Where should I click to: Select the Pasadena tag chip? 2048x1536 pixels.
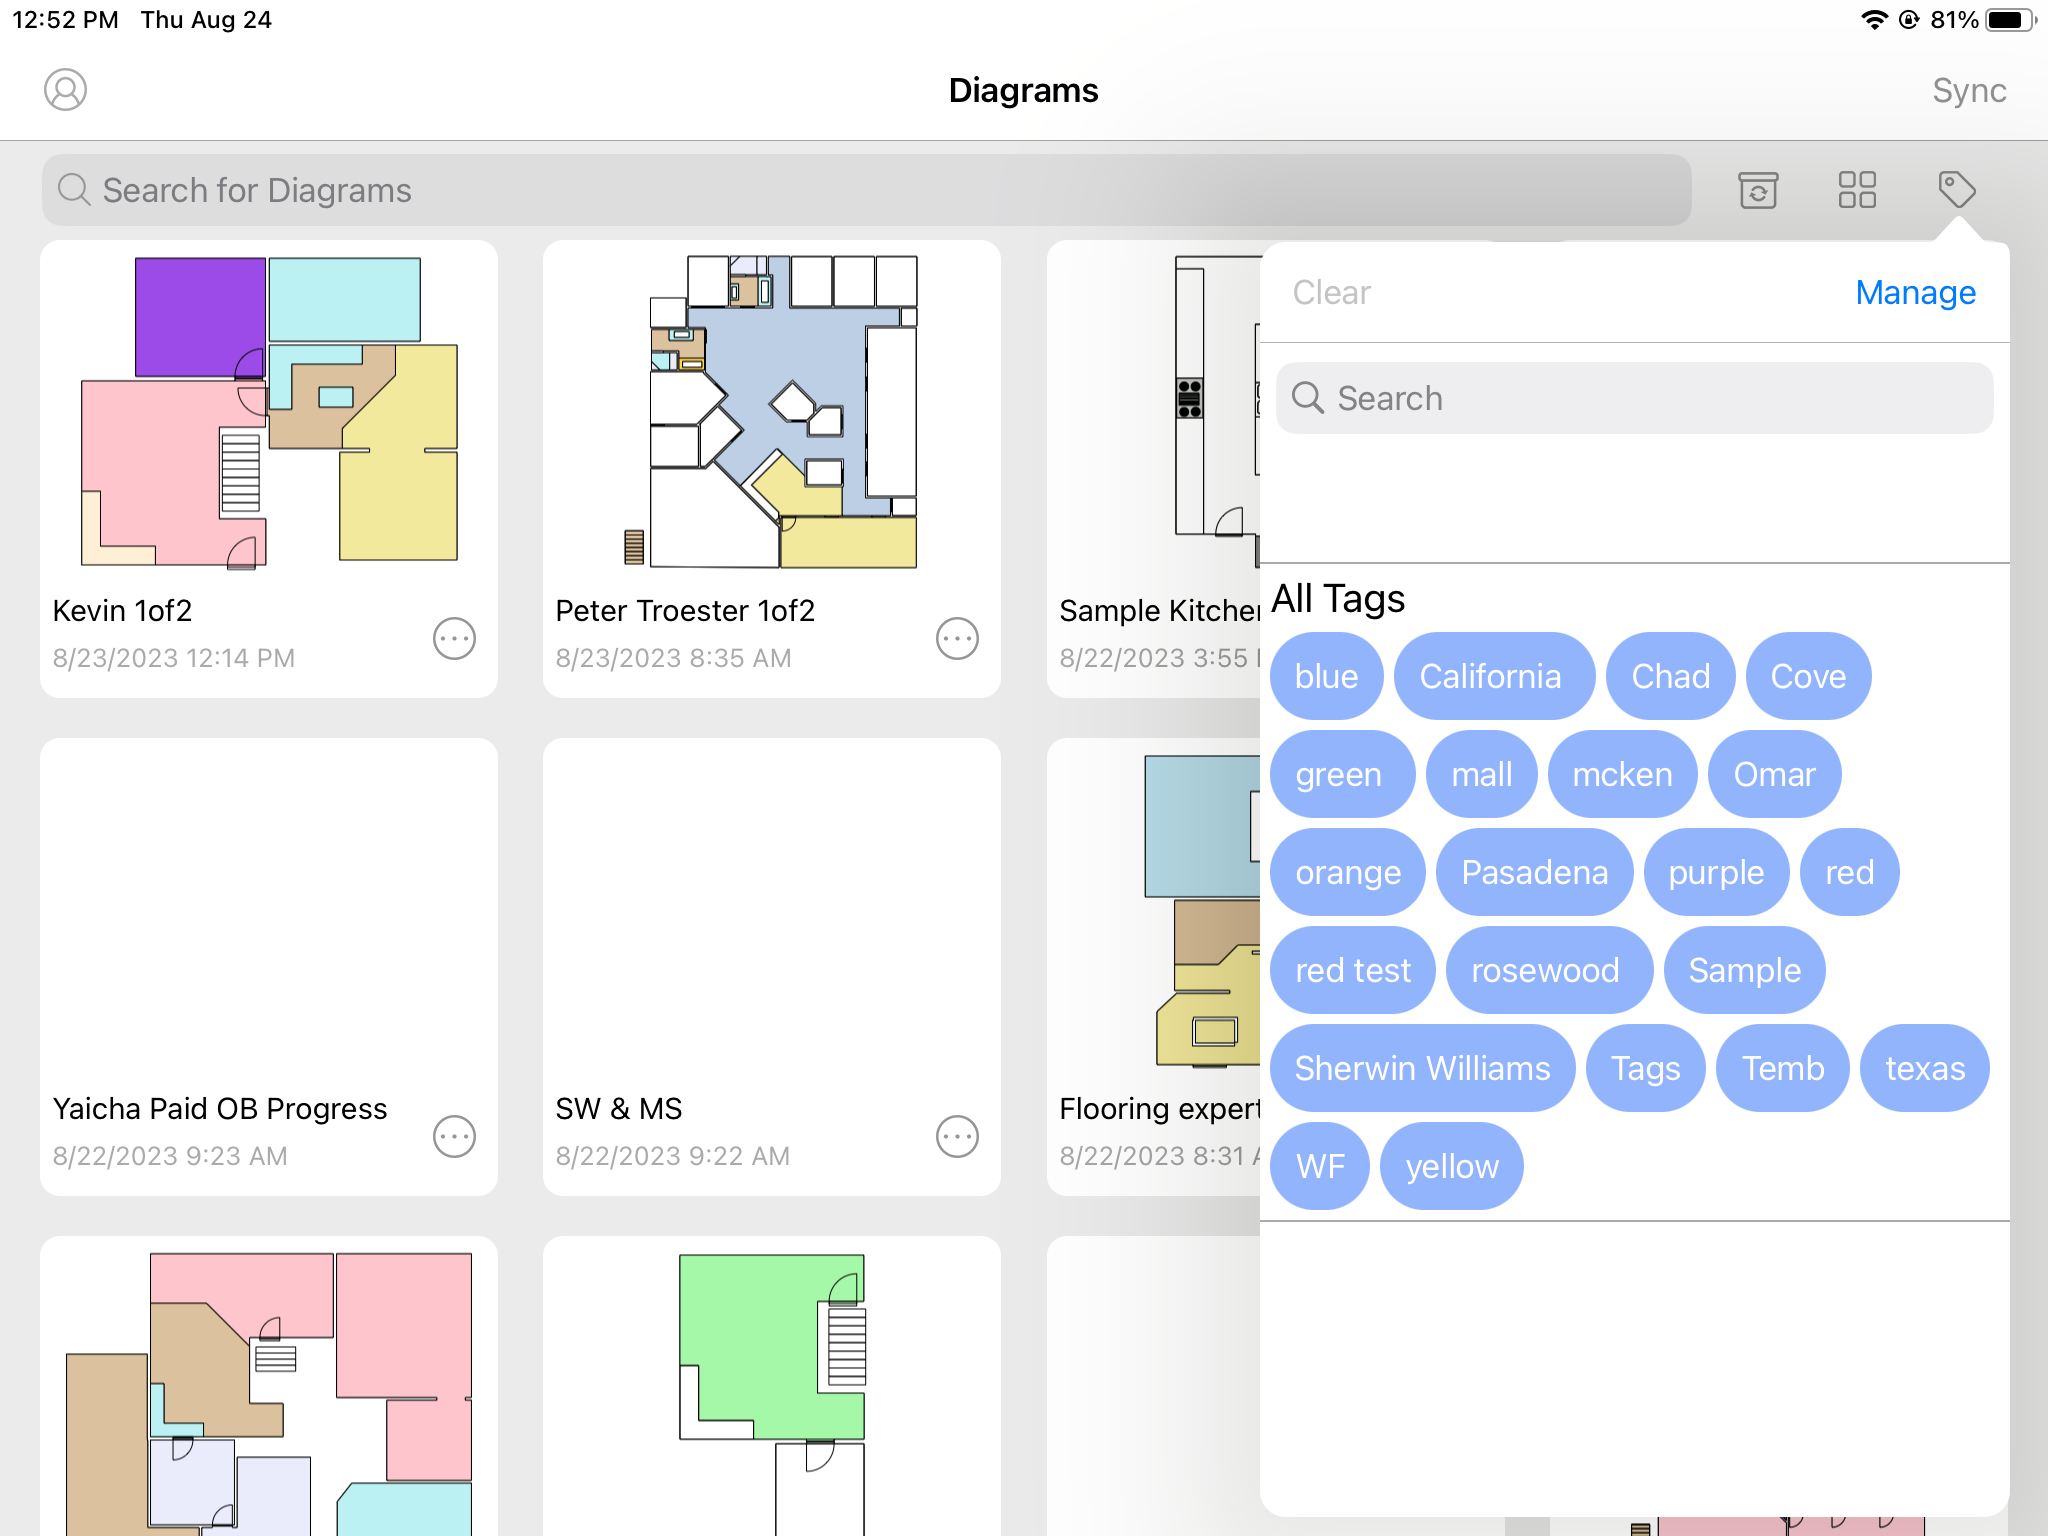click(1534, 872)
